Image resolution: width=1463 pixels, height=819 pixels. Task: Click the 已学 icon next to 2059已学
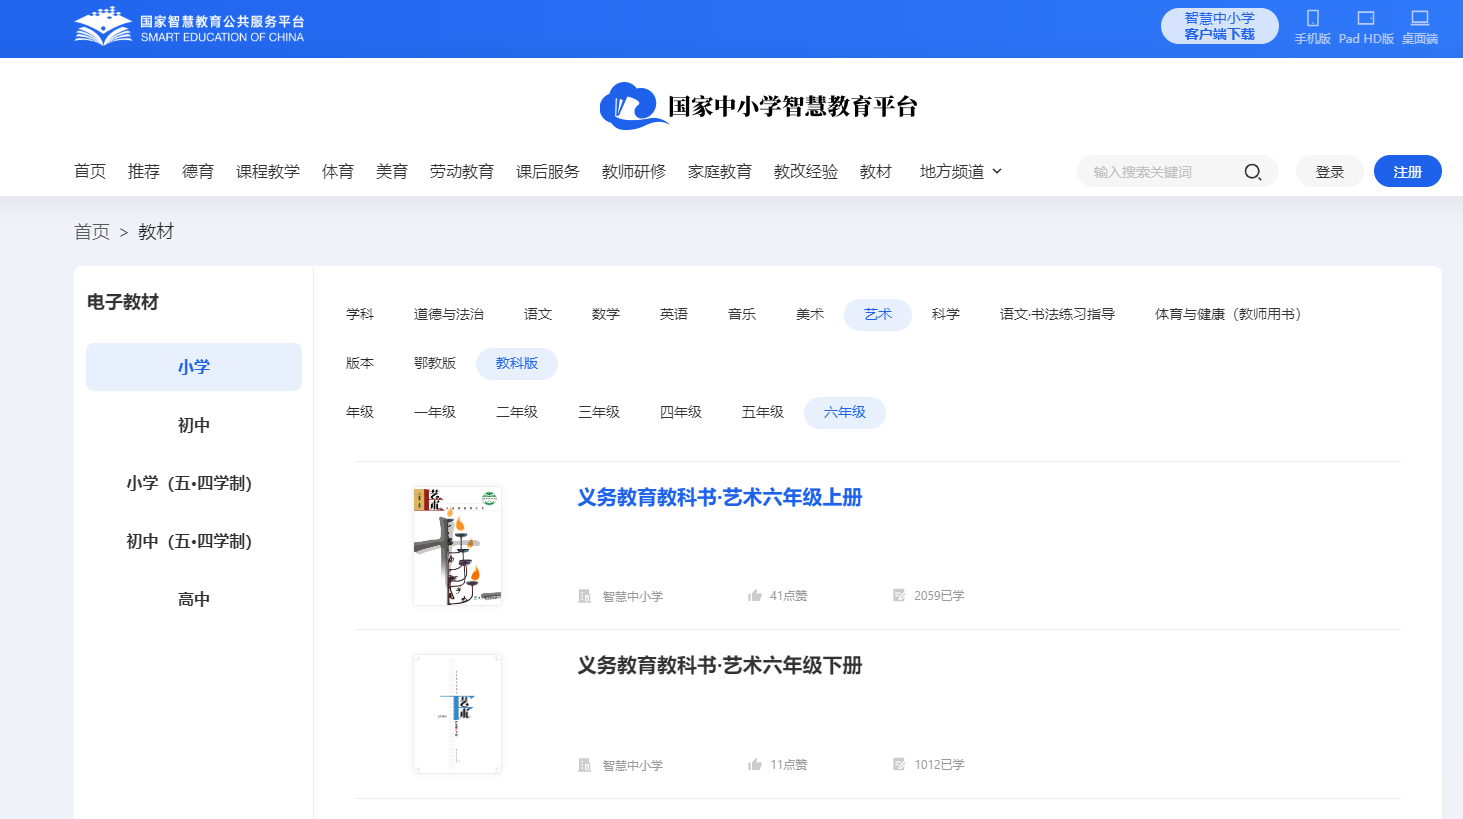coord(898,594)
